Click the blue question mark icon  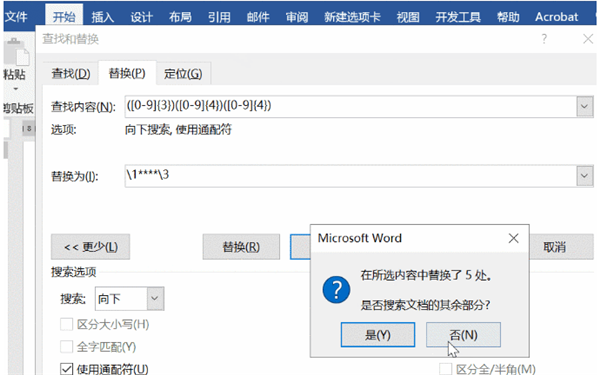coord(336,290)
